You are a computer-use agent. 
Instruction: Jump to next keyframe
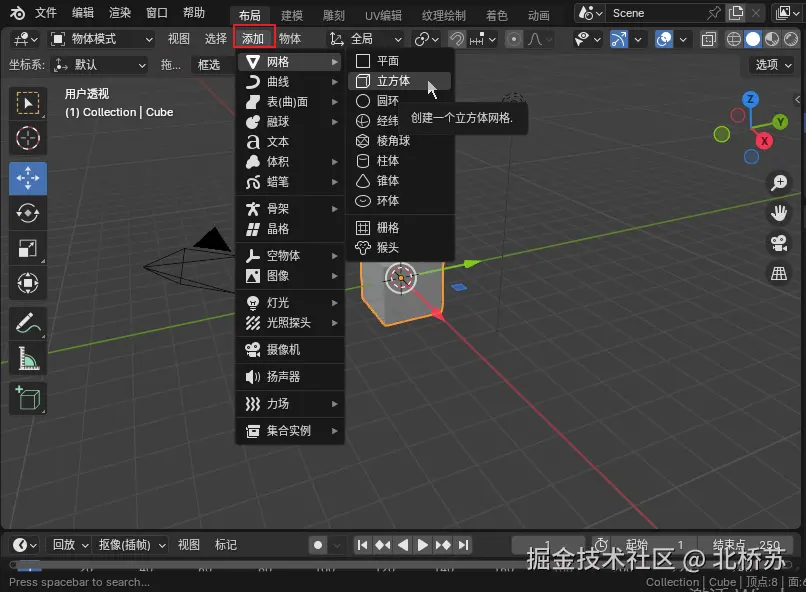click(443, 545)
